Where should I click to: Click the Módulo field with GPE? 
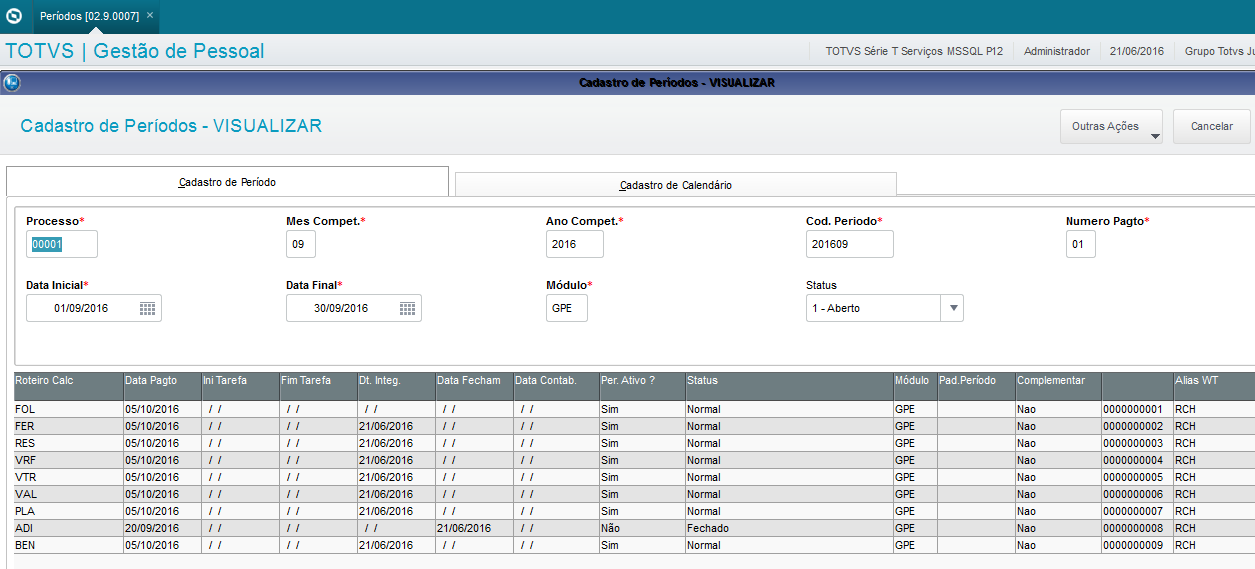pyautogui.click(x=567, y=308)
